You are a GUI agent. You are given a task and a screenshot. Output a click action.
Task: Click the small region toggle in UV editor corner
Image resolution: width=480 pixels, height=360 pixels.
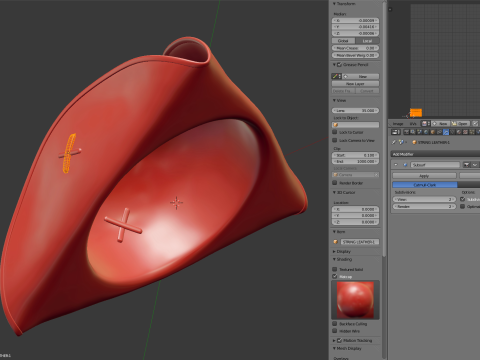click(390, 9)
